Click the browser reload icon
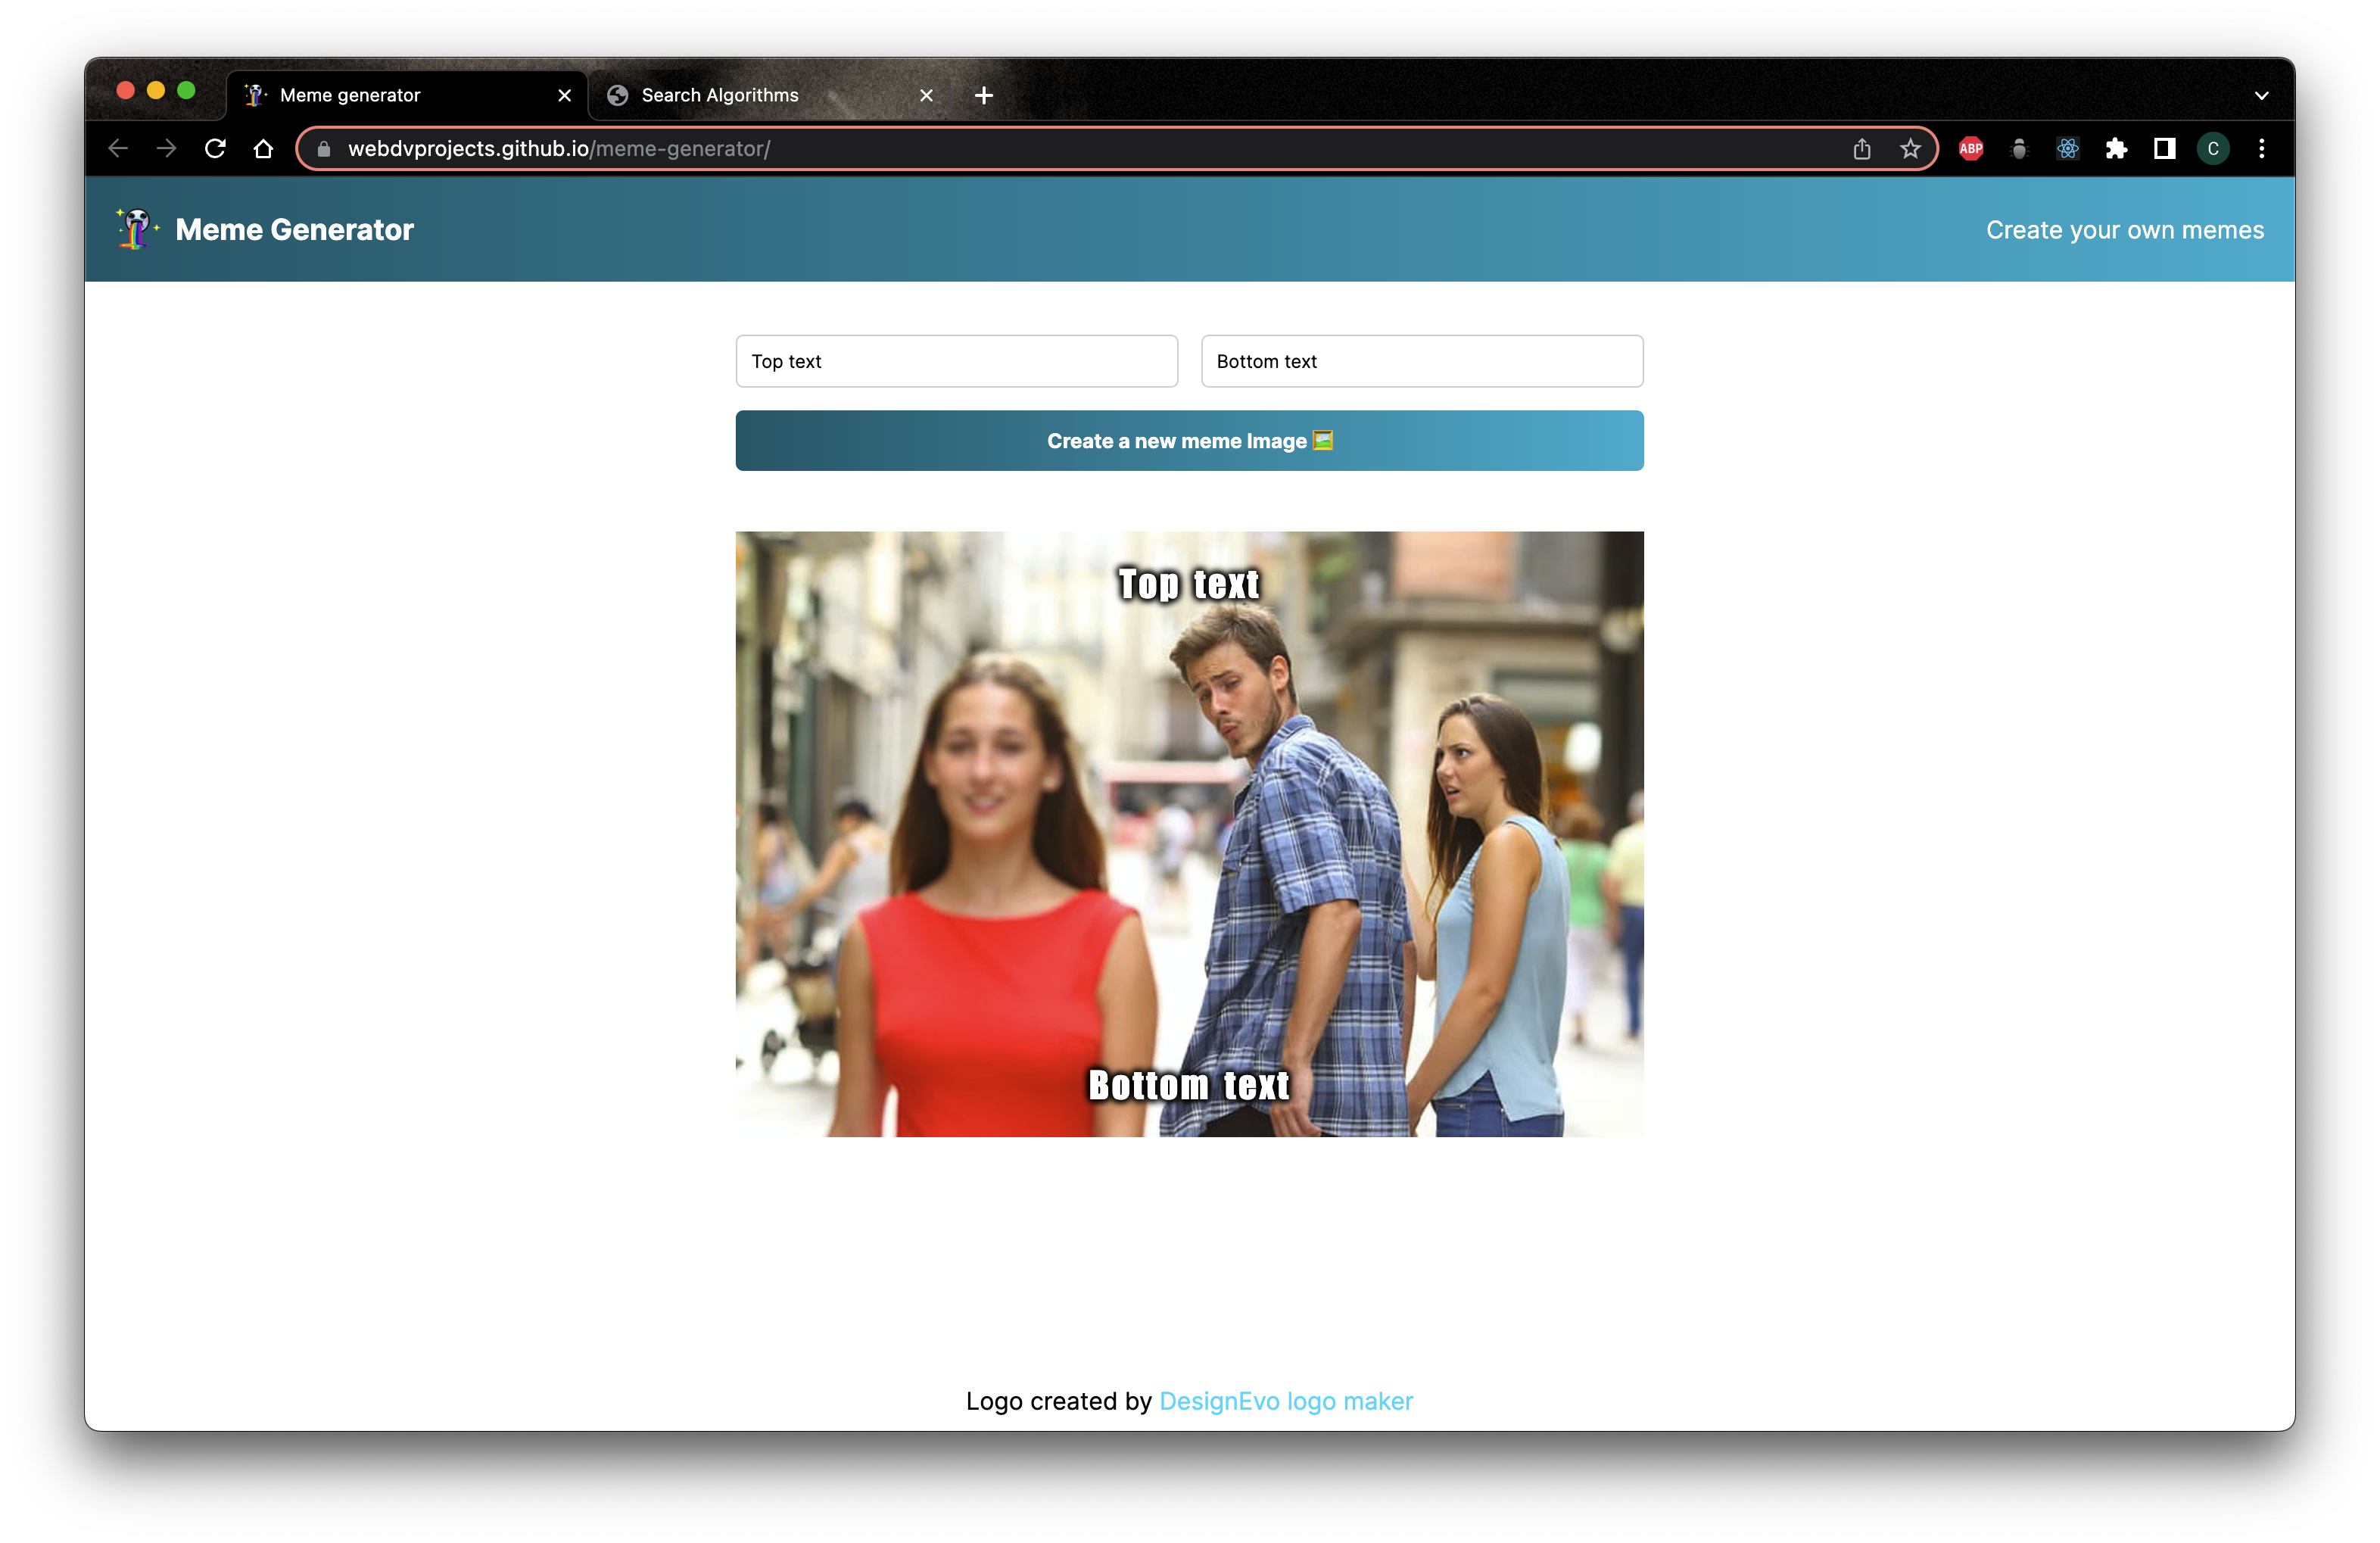The height and width of the screenshot is (1543, 2380). (215, 149)
